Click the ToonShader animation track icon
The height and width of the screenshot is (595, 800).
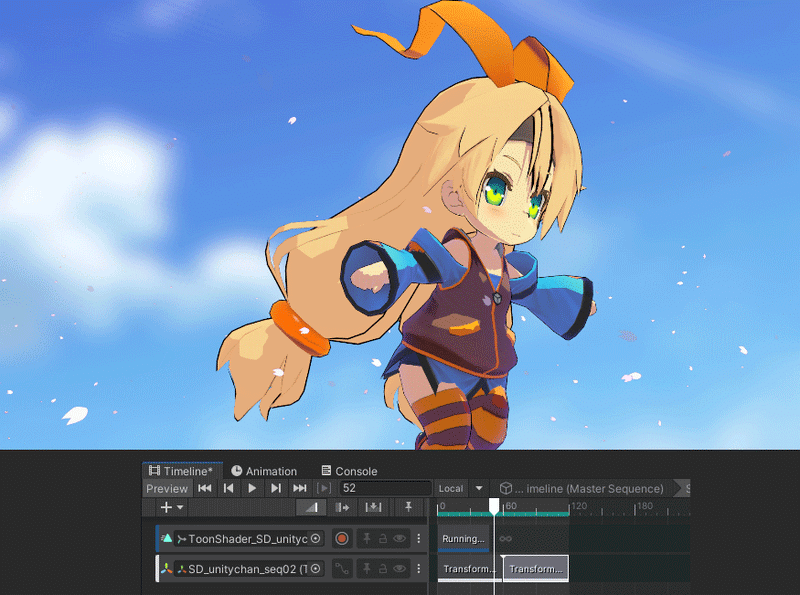click(x=166, y=538)
